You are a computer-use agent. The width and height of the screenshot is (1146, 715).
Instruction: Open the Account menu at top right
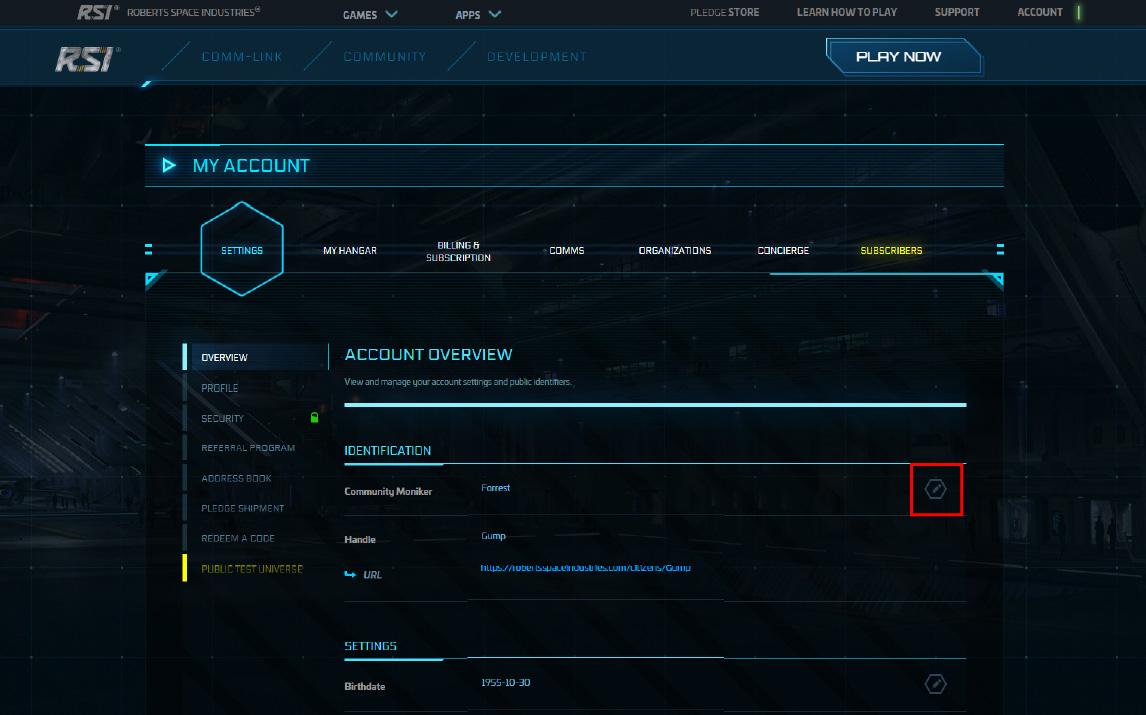(1040, 13)
